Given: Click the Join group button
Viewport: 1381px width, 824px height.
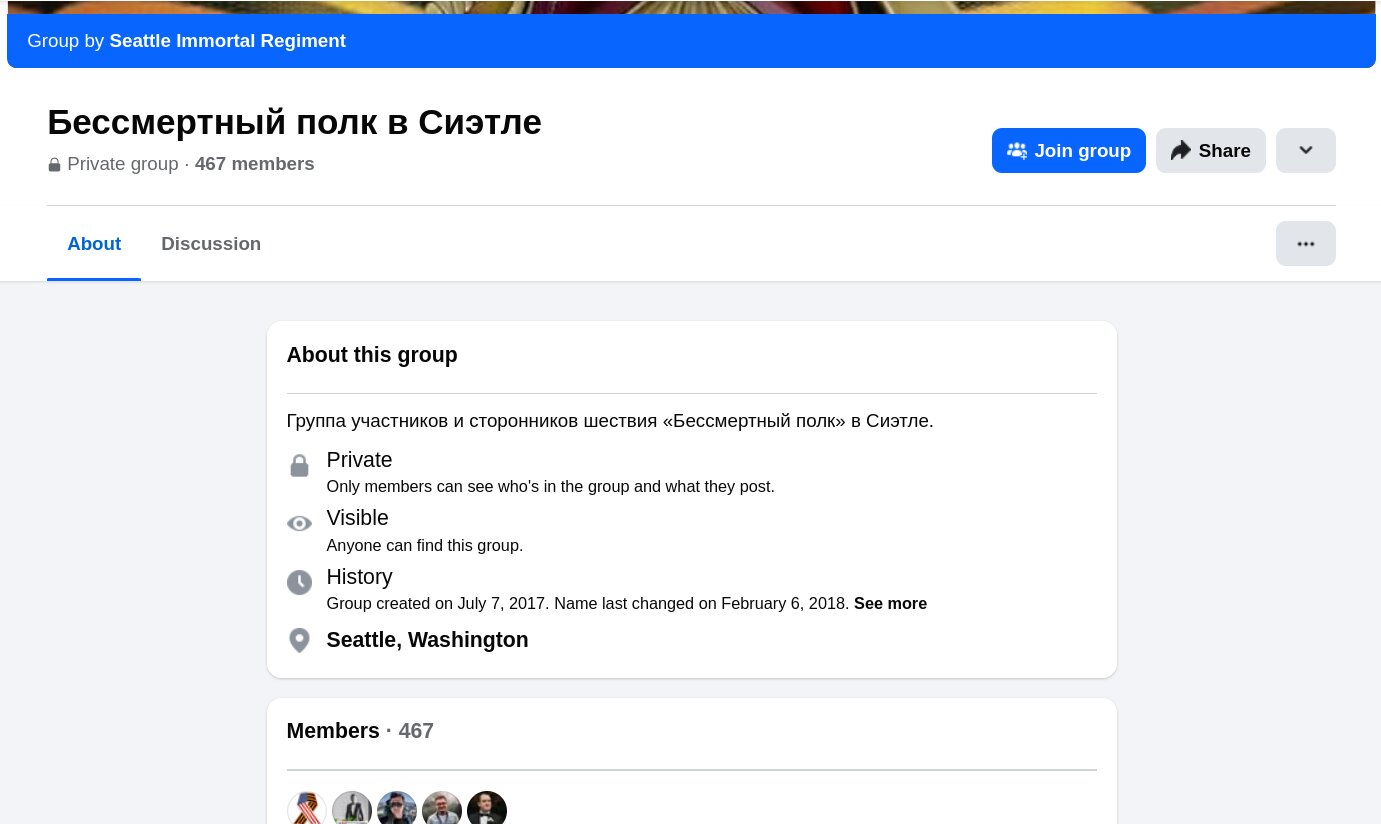Looking at the screenshot, I should [1068, 150].
